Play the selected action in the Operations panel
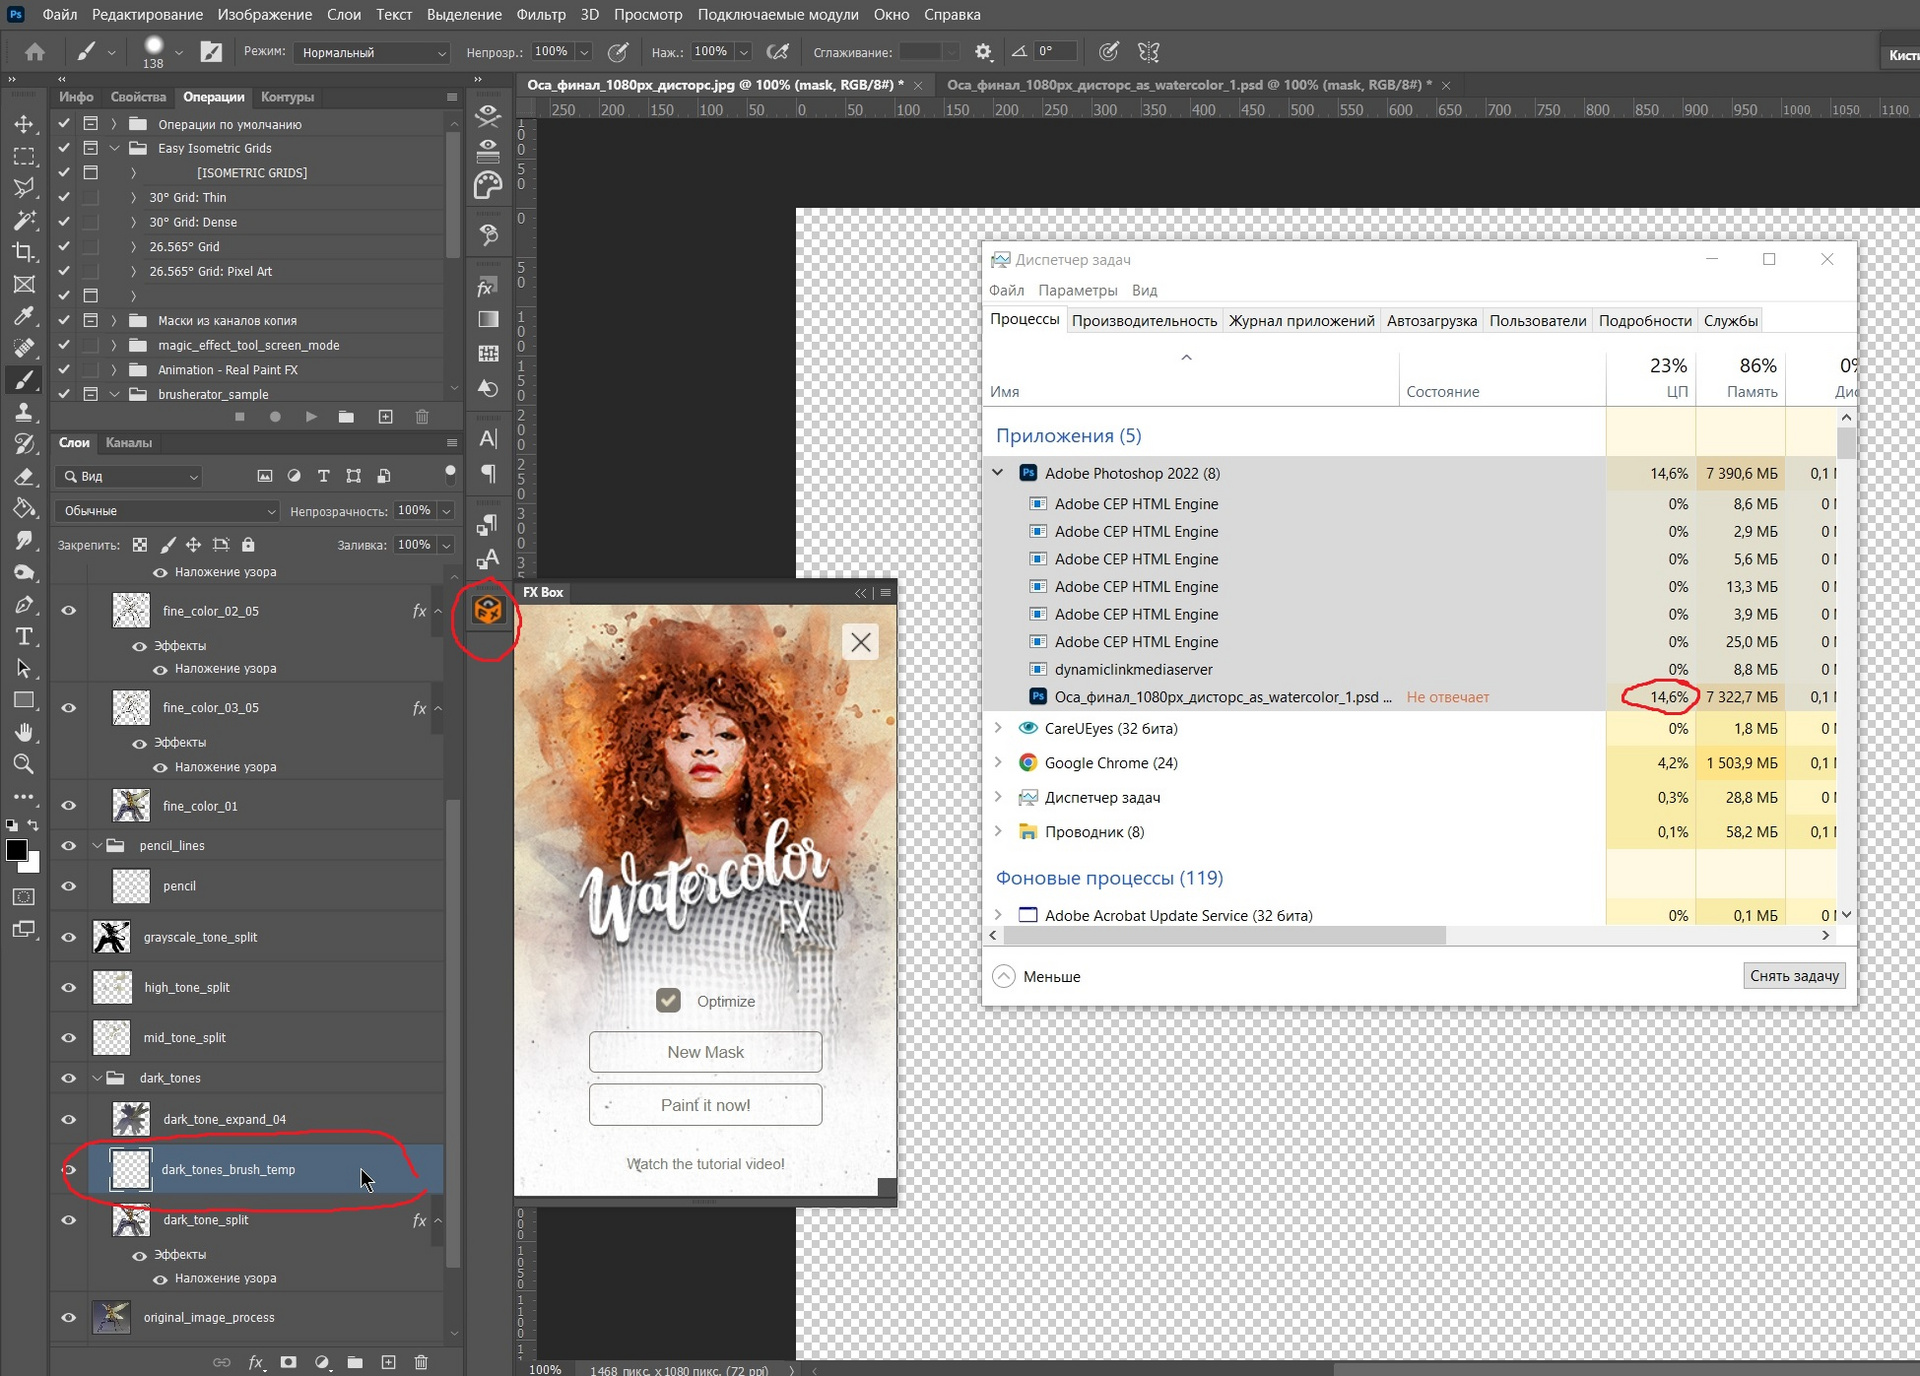The image size is (1920, 1376). point(311,417)
